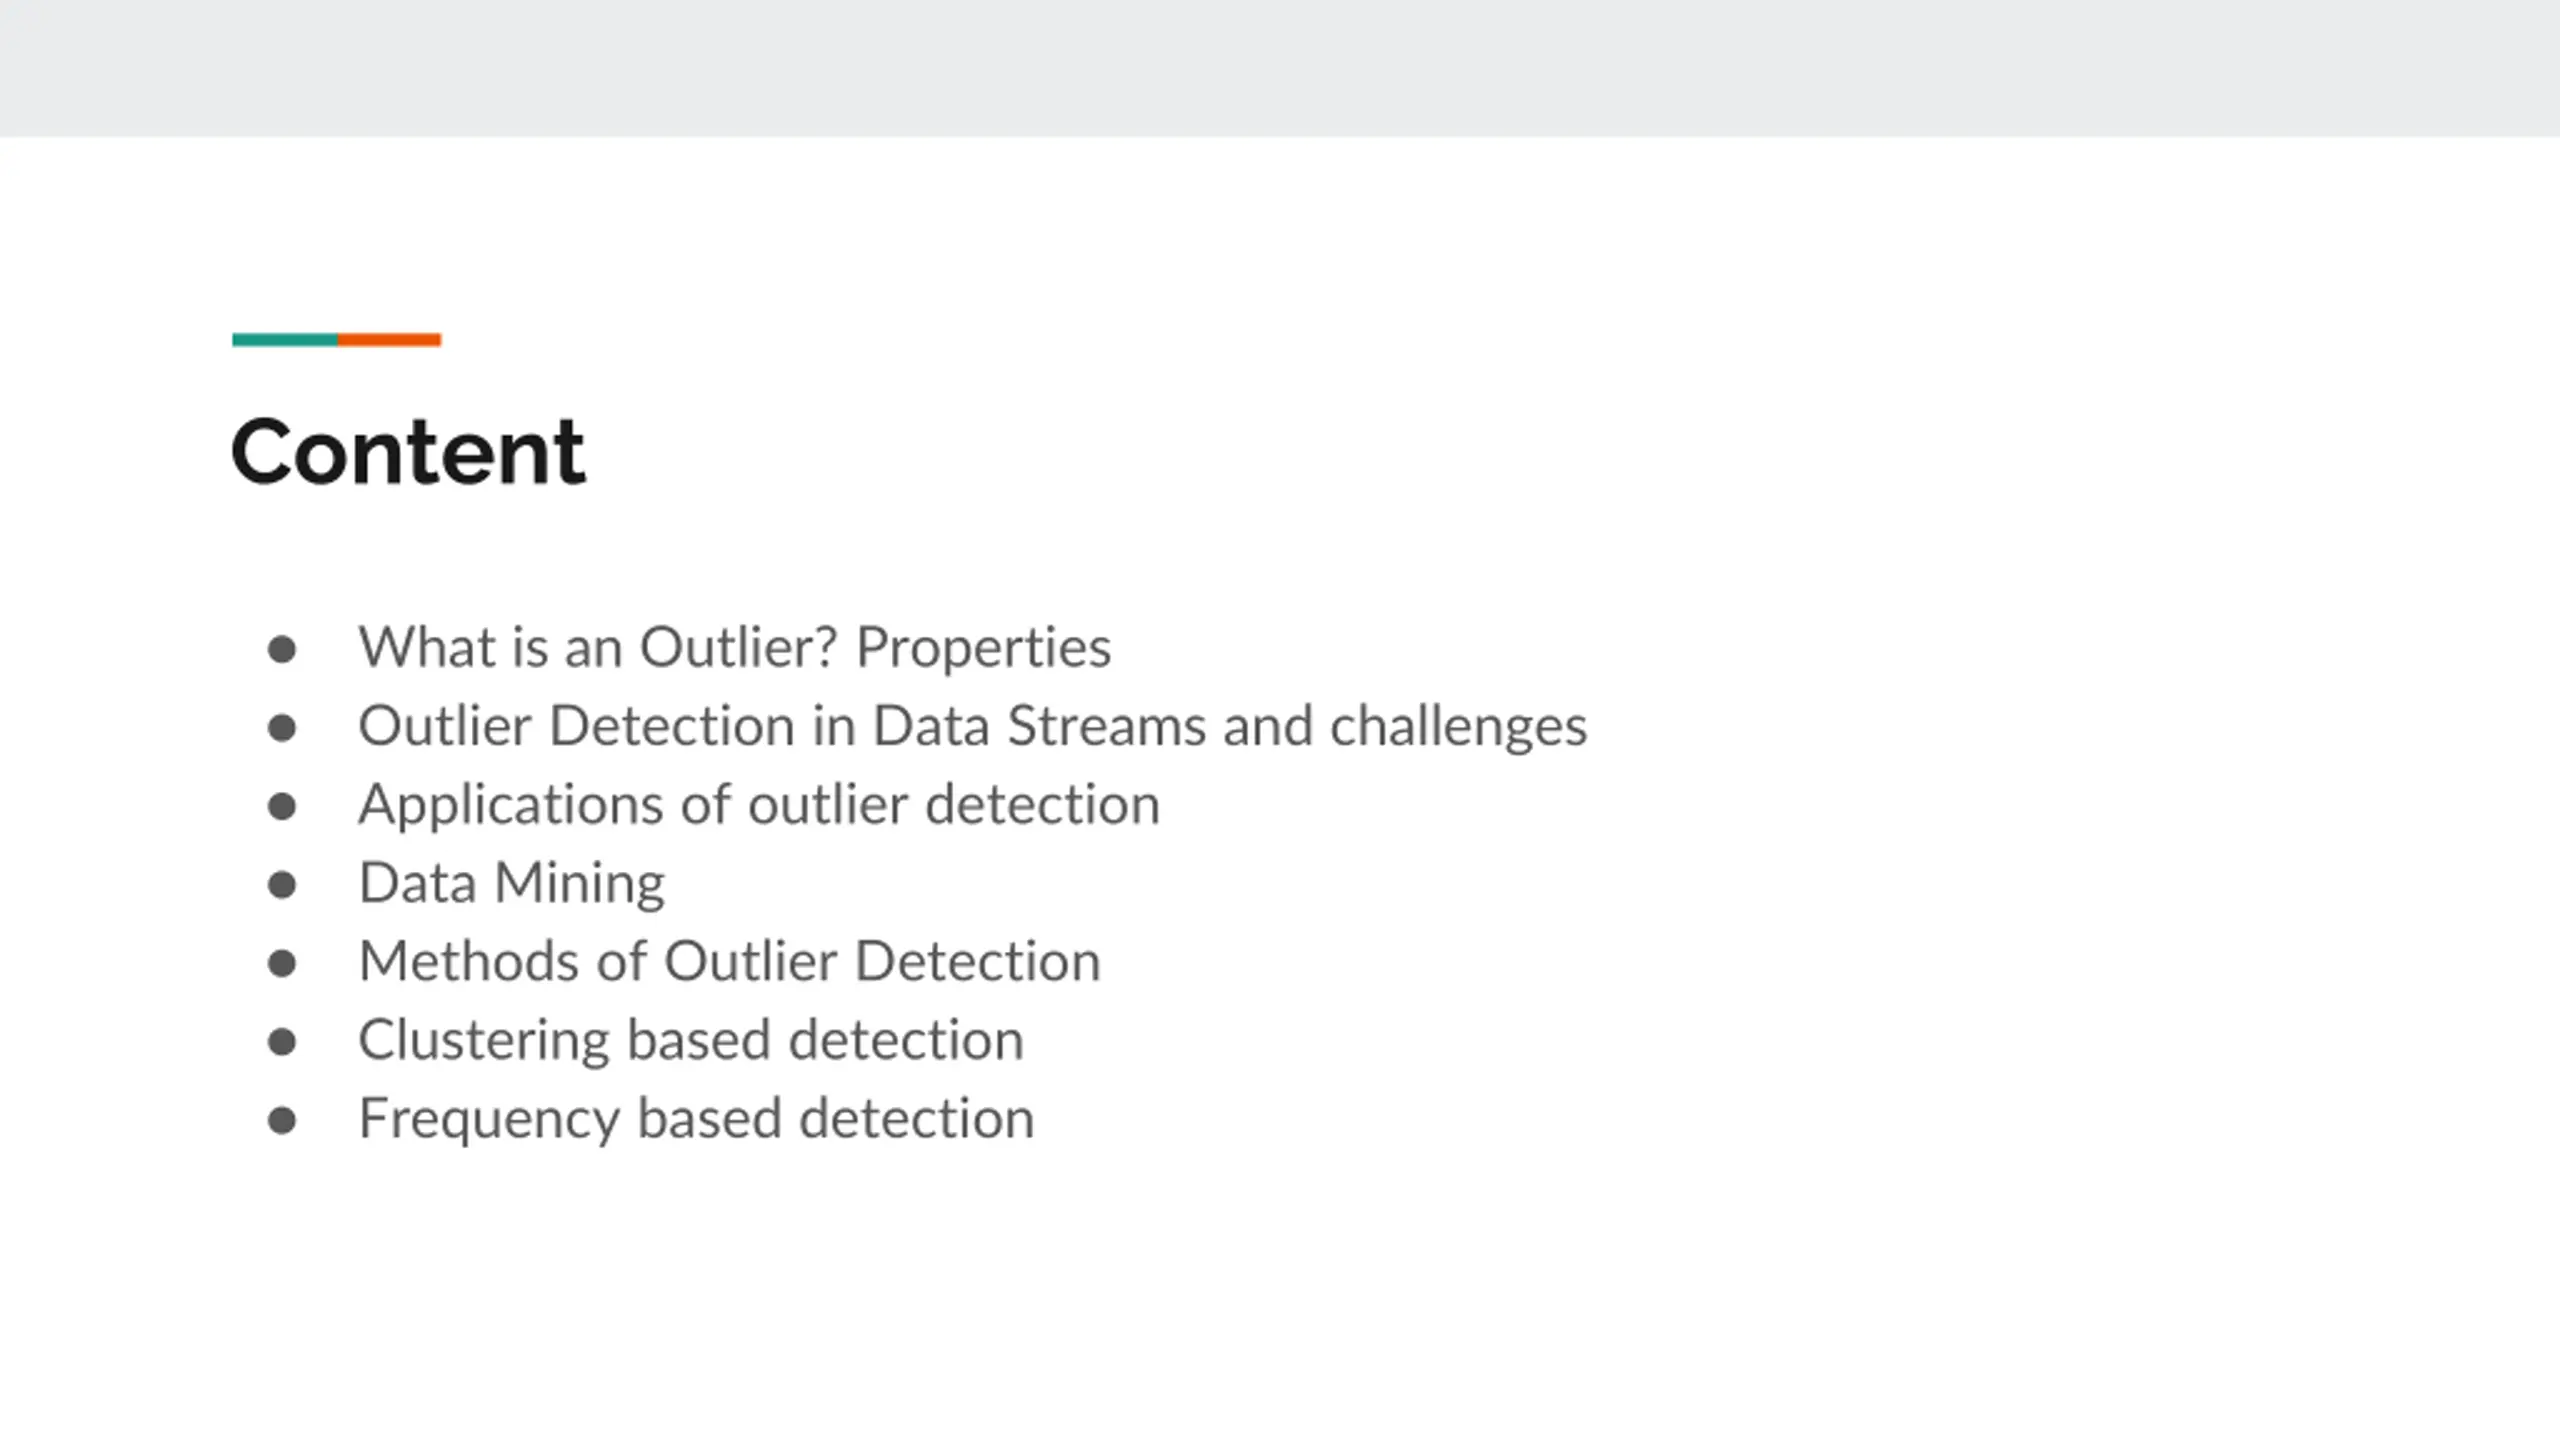
Task: Click bullet dot beside Outlier Detection in Data Streams
Action: click(x=282, y=728)
